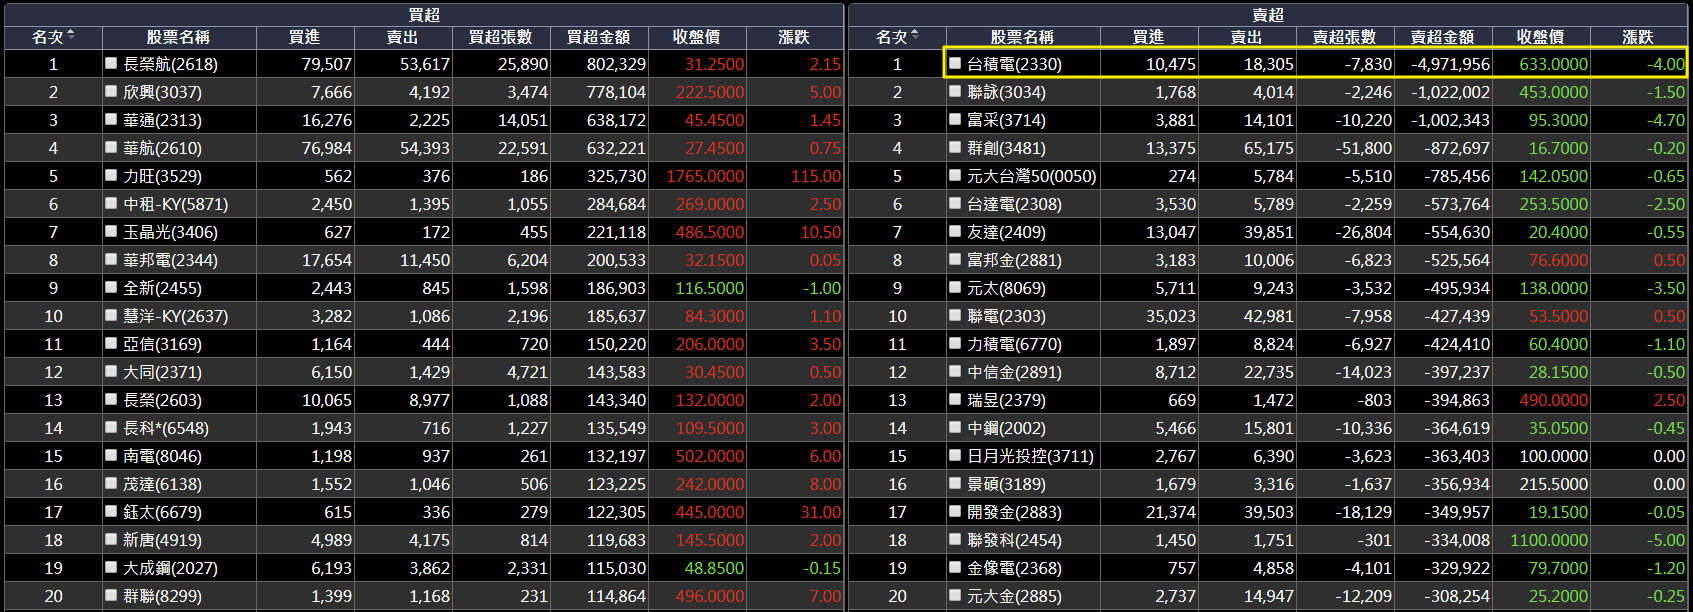
Task: Click the 華邦電(2344) stock name
Action: [170, 260]
